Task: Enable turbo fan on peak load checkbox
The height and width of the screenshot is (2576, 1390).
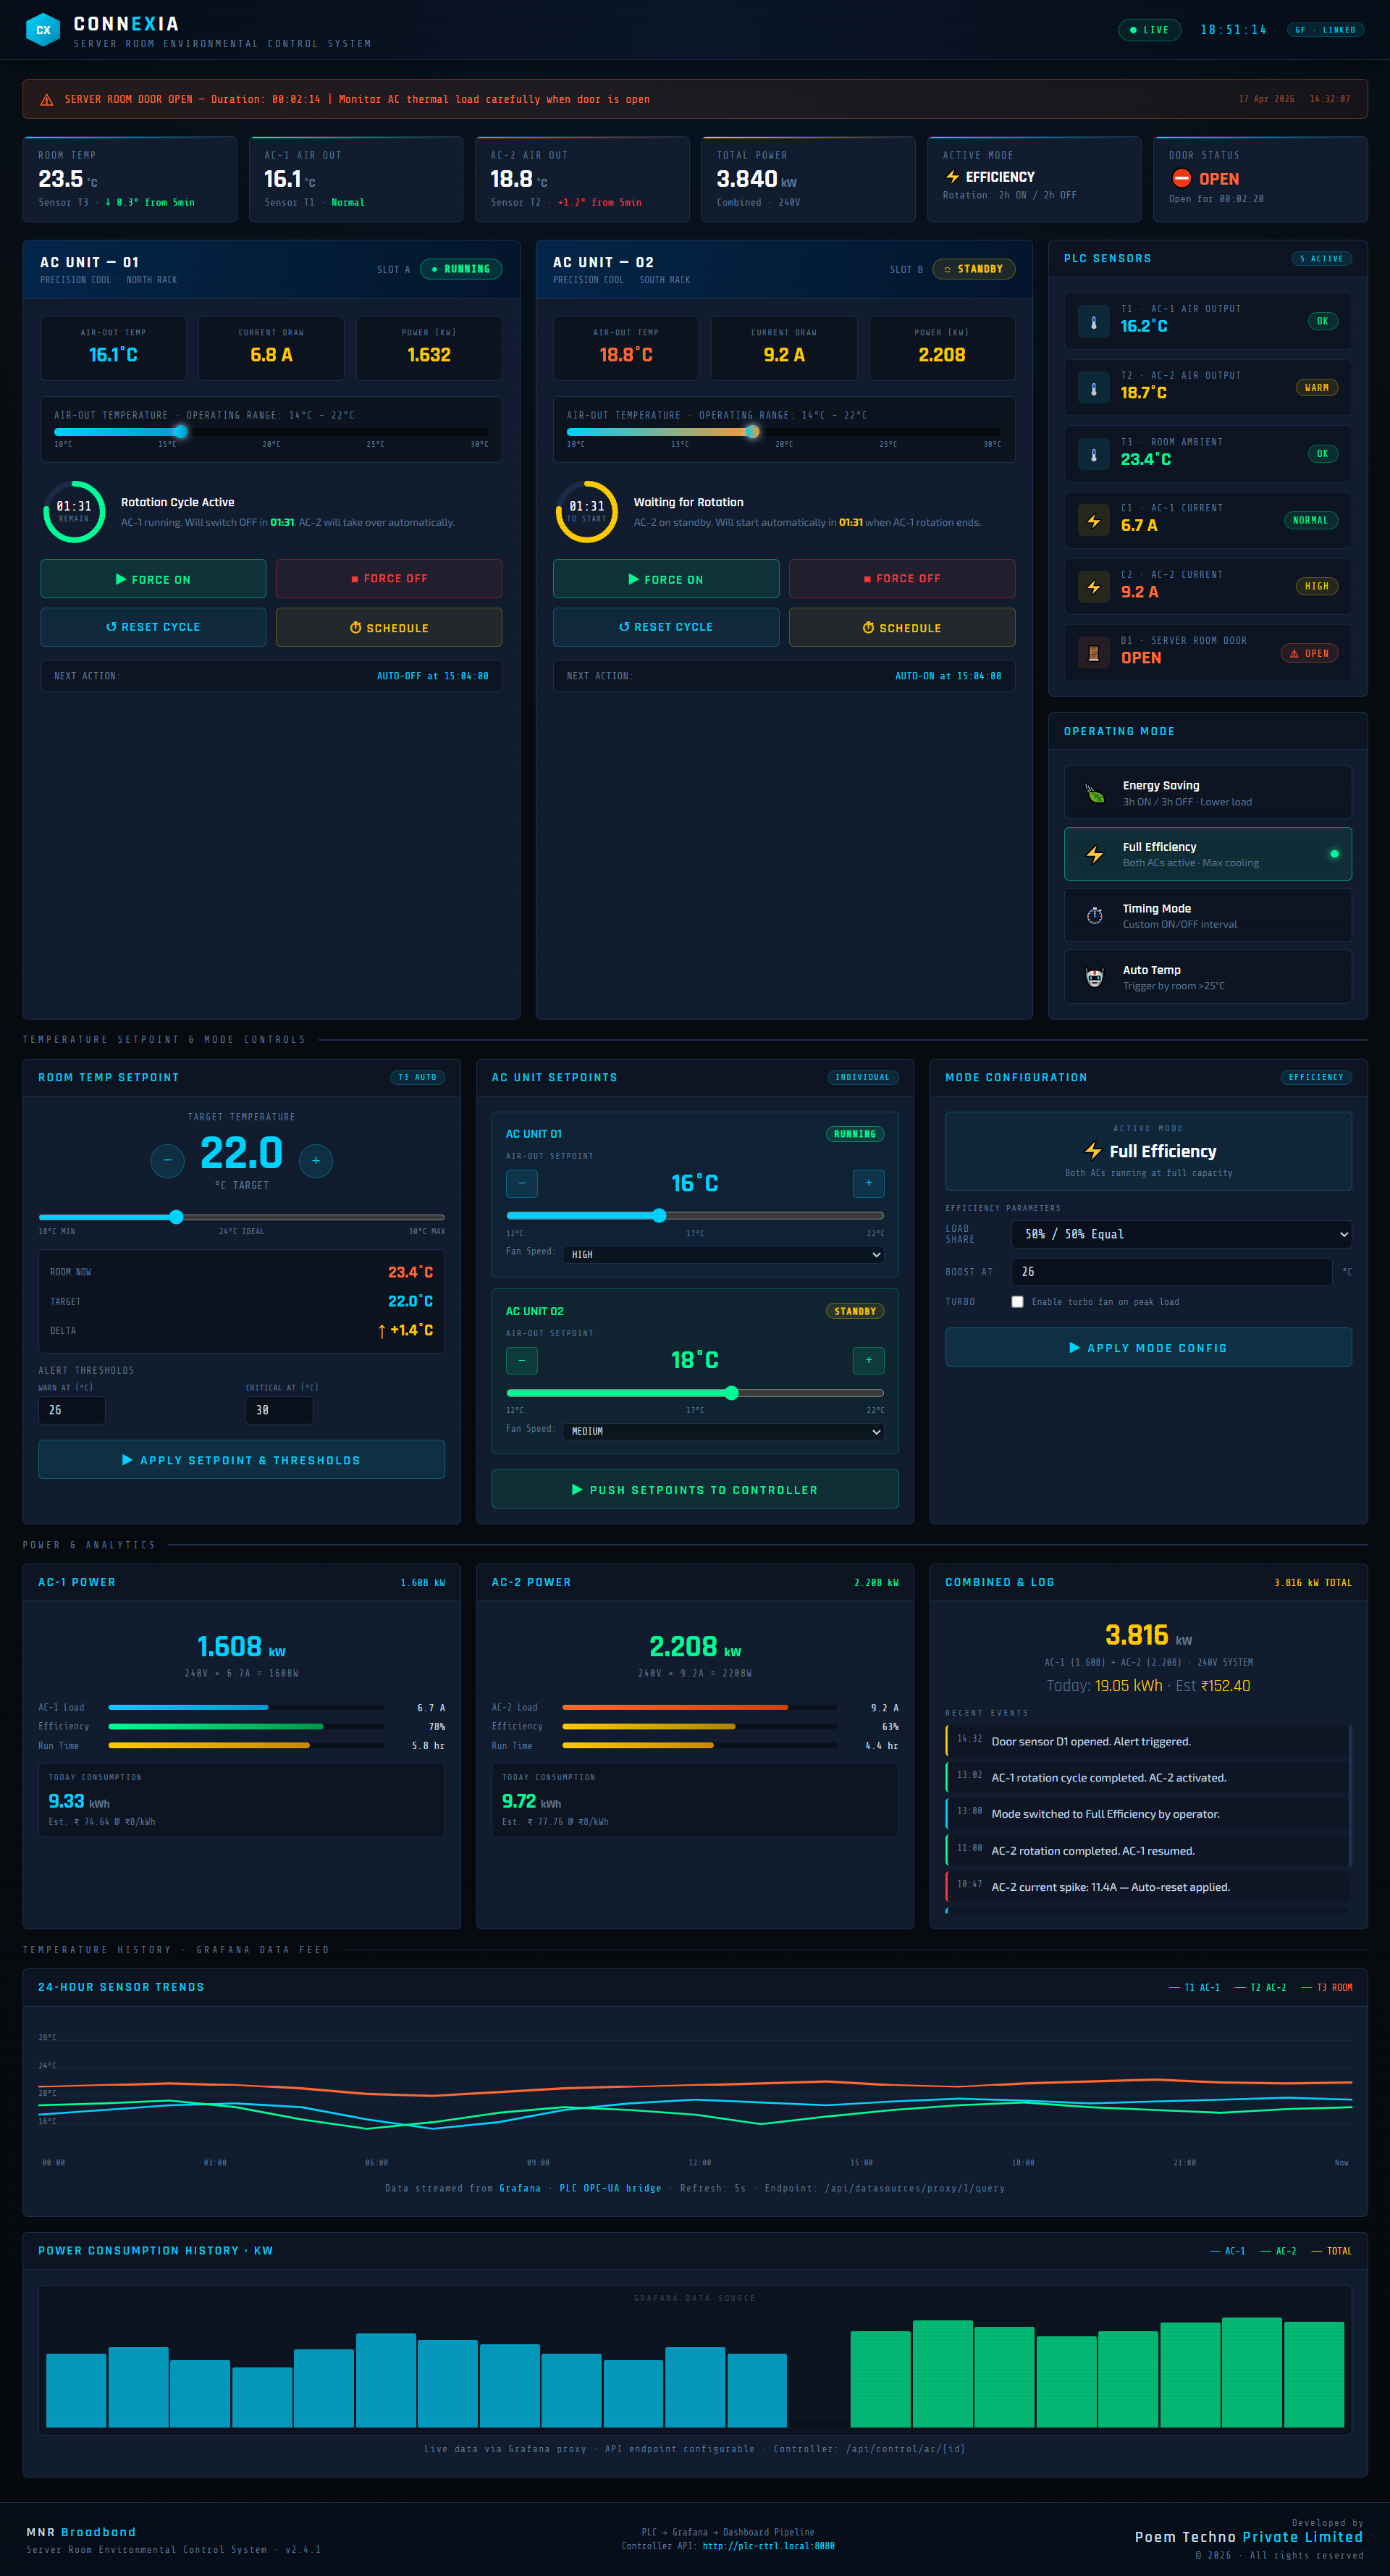Action: [x=1017, y=1302]
